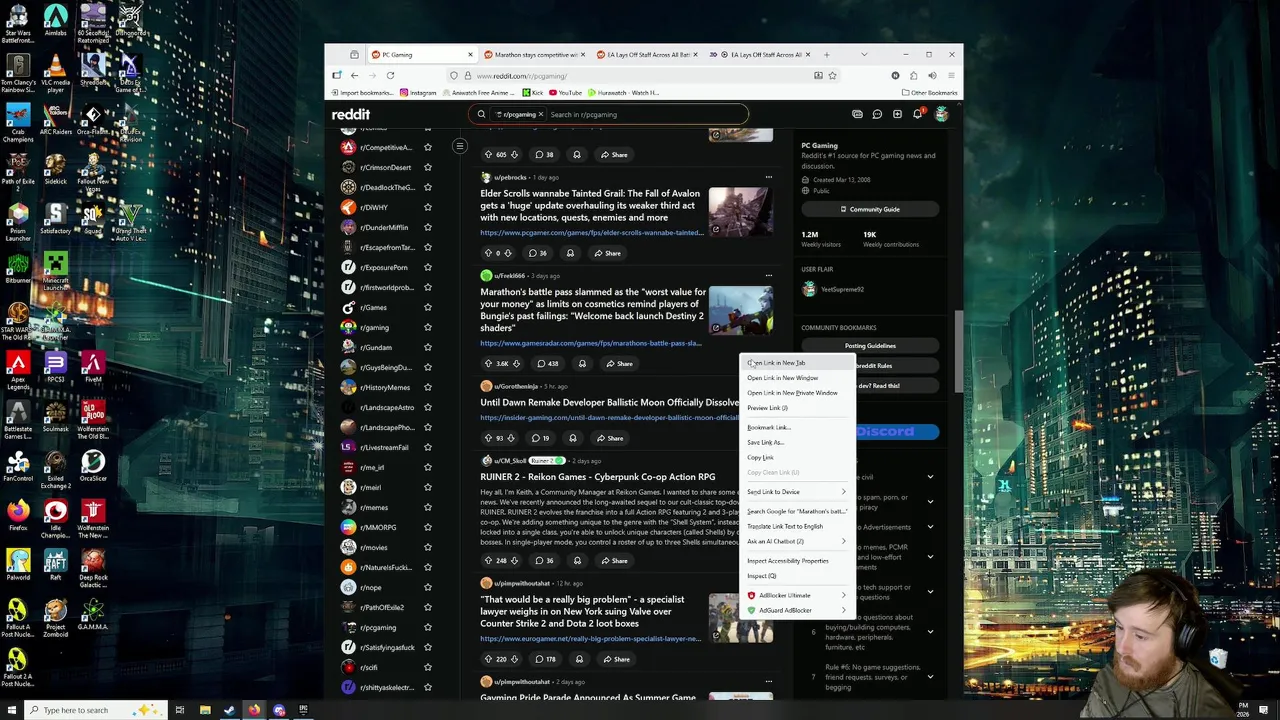Open Palworld desktop icon
Screen dimensions: 1280x720
(x=17, y=565)
